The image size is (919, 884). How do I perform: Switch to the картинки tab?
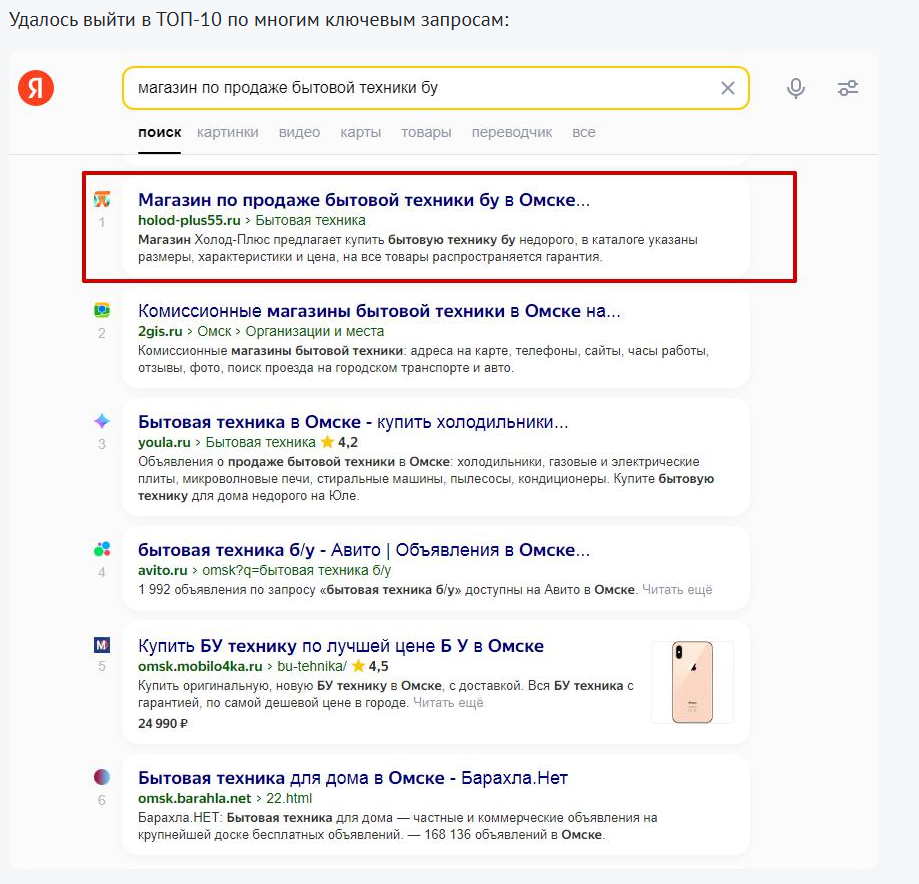(227, 132)
